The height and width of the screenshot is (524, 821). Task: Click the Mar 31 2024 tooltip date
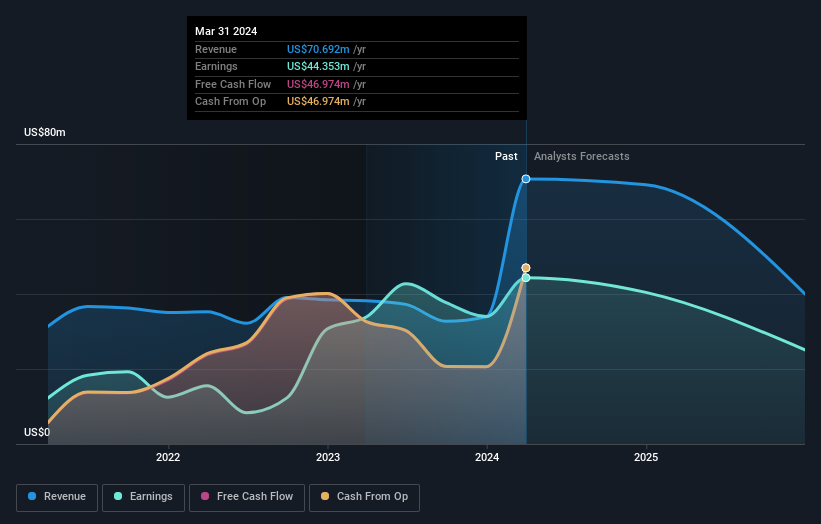226,31
